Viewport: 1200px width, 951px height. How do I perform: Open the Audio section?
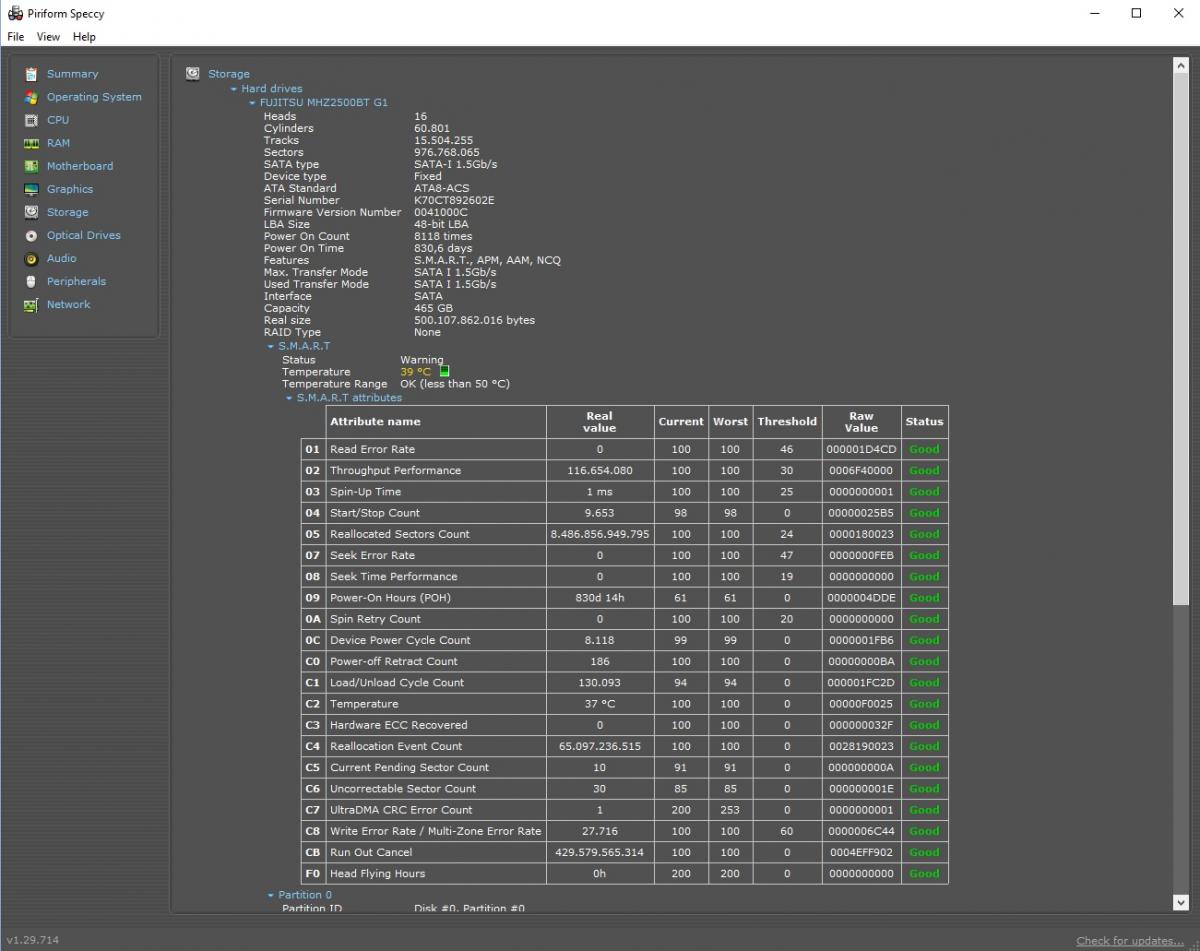click(62, 258)
